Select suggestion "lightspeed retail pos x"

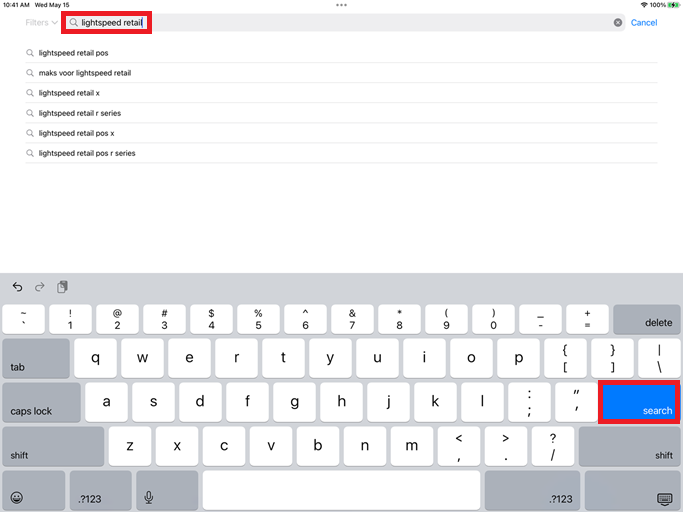[x=341, y=133]
